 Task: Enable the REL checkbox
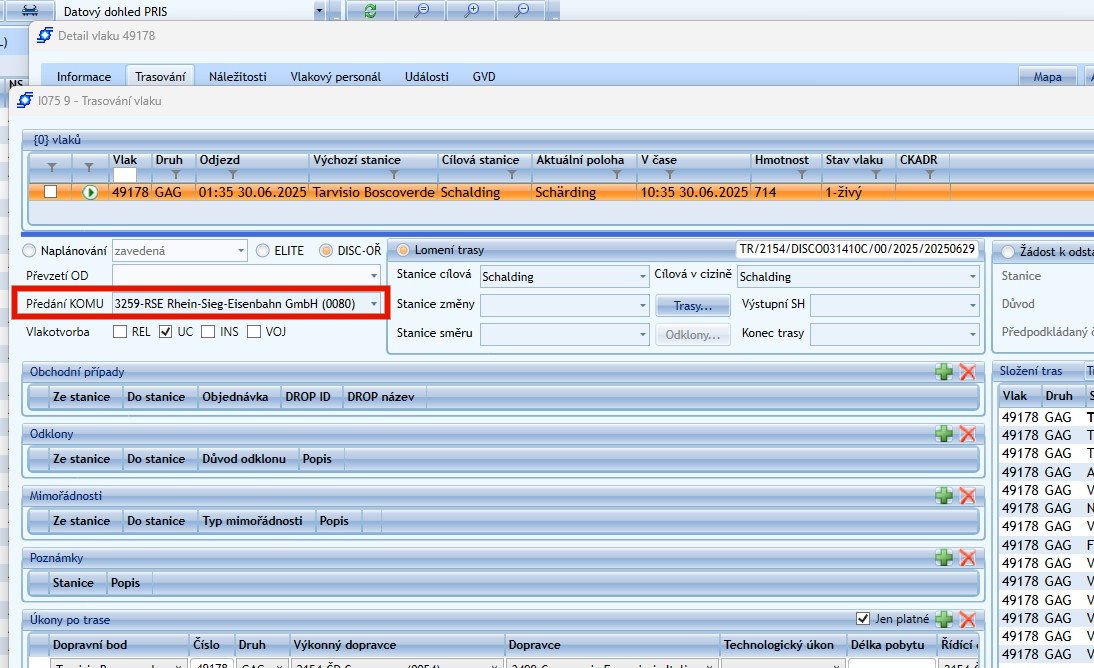pyautogui.click(x=120, y=331)
